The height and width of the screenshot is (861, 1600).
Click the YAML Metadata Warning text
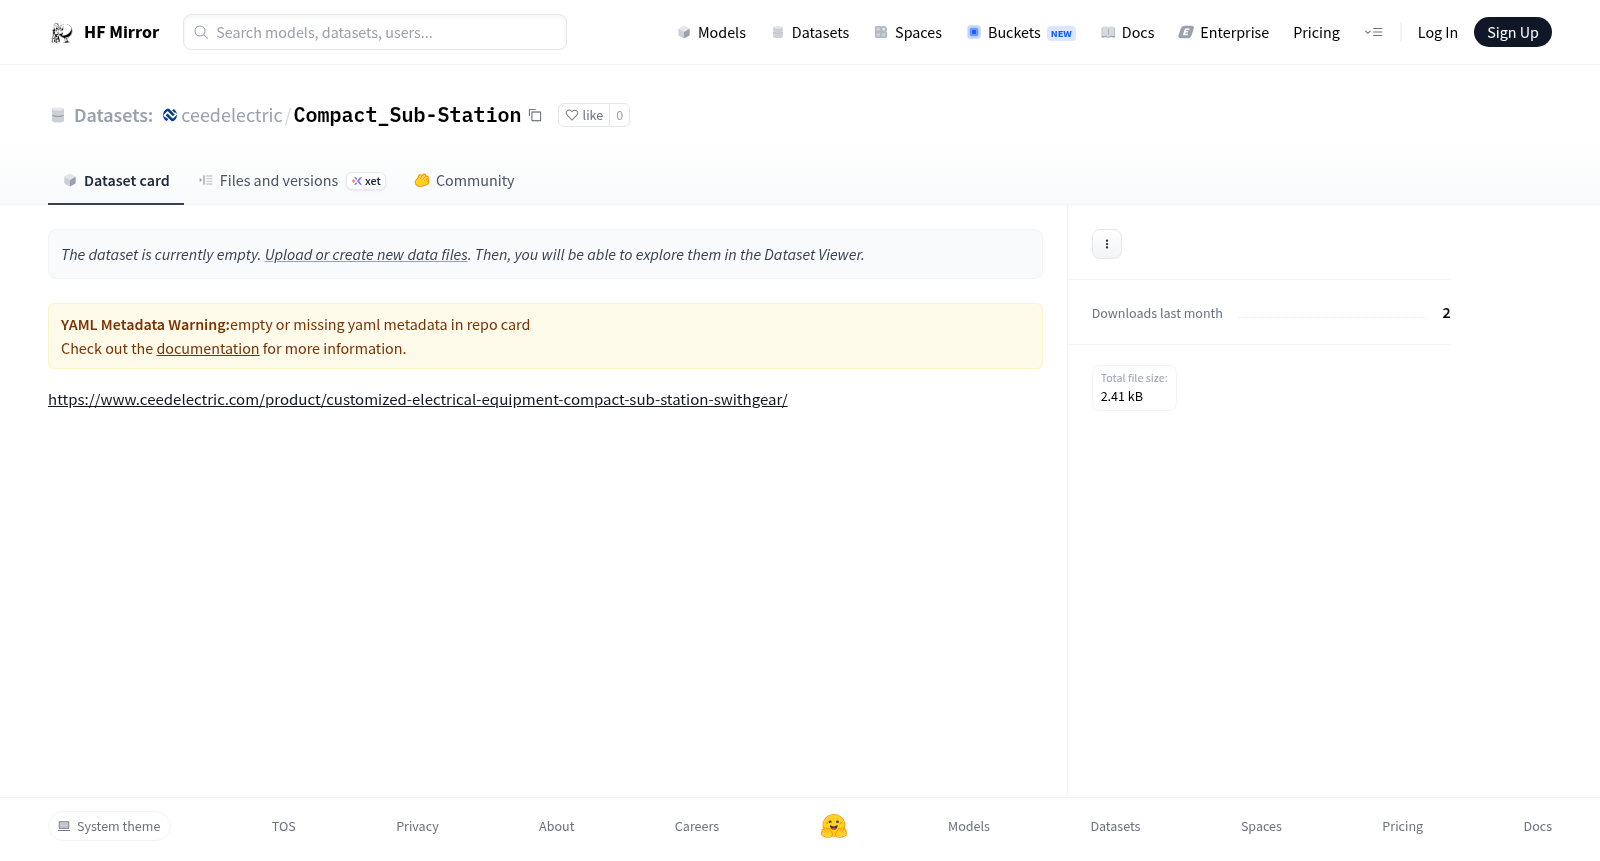pyautogui.click(x=145, y=325)
